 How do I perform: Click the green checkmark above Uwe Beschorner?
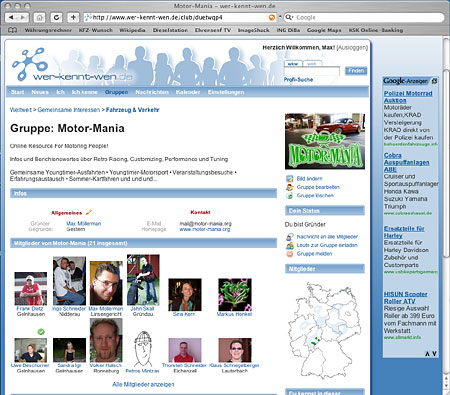[41, 332]
